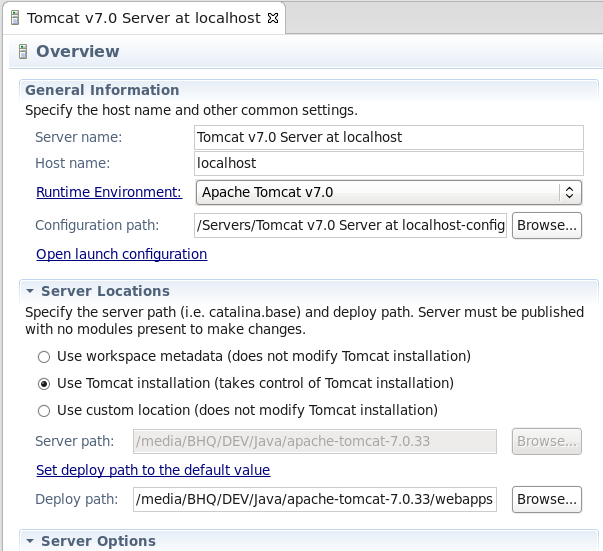Click into the Deploy path field

click(314, 498)
